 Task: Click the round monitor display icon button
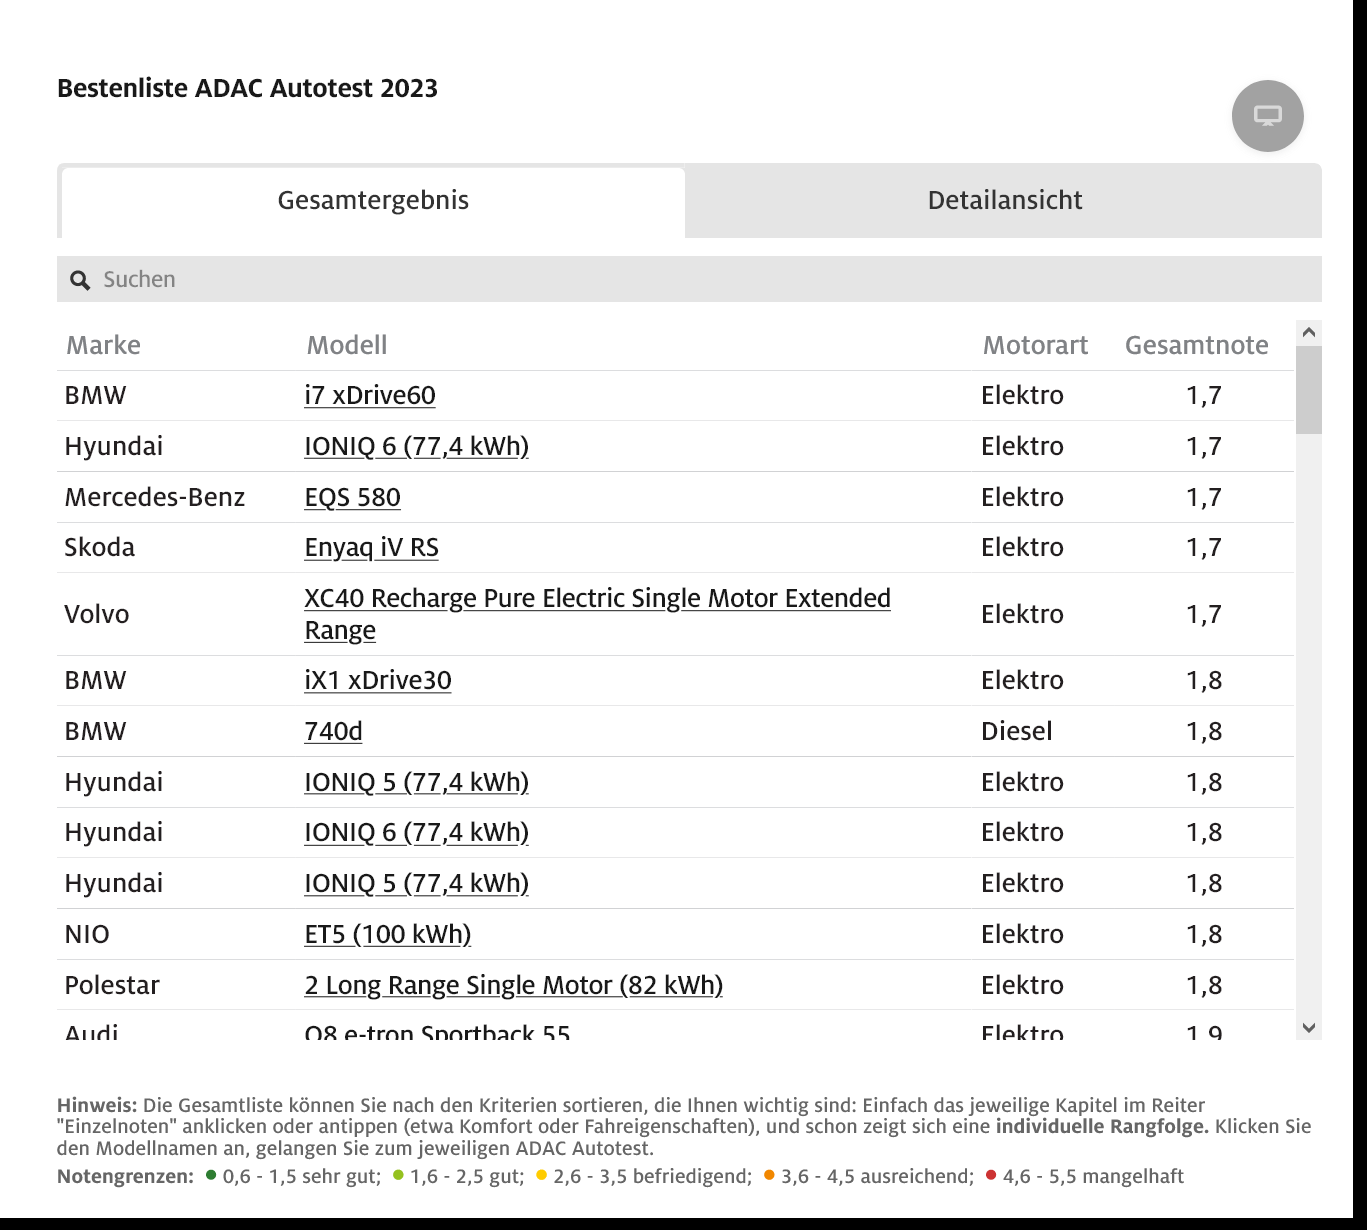(1267, 116)
